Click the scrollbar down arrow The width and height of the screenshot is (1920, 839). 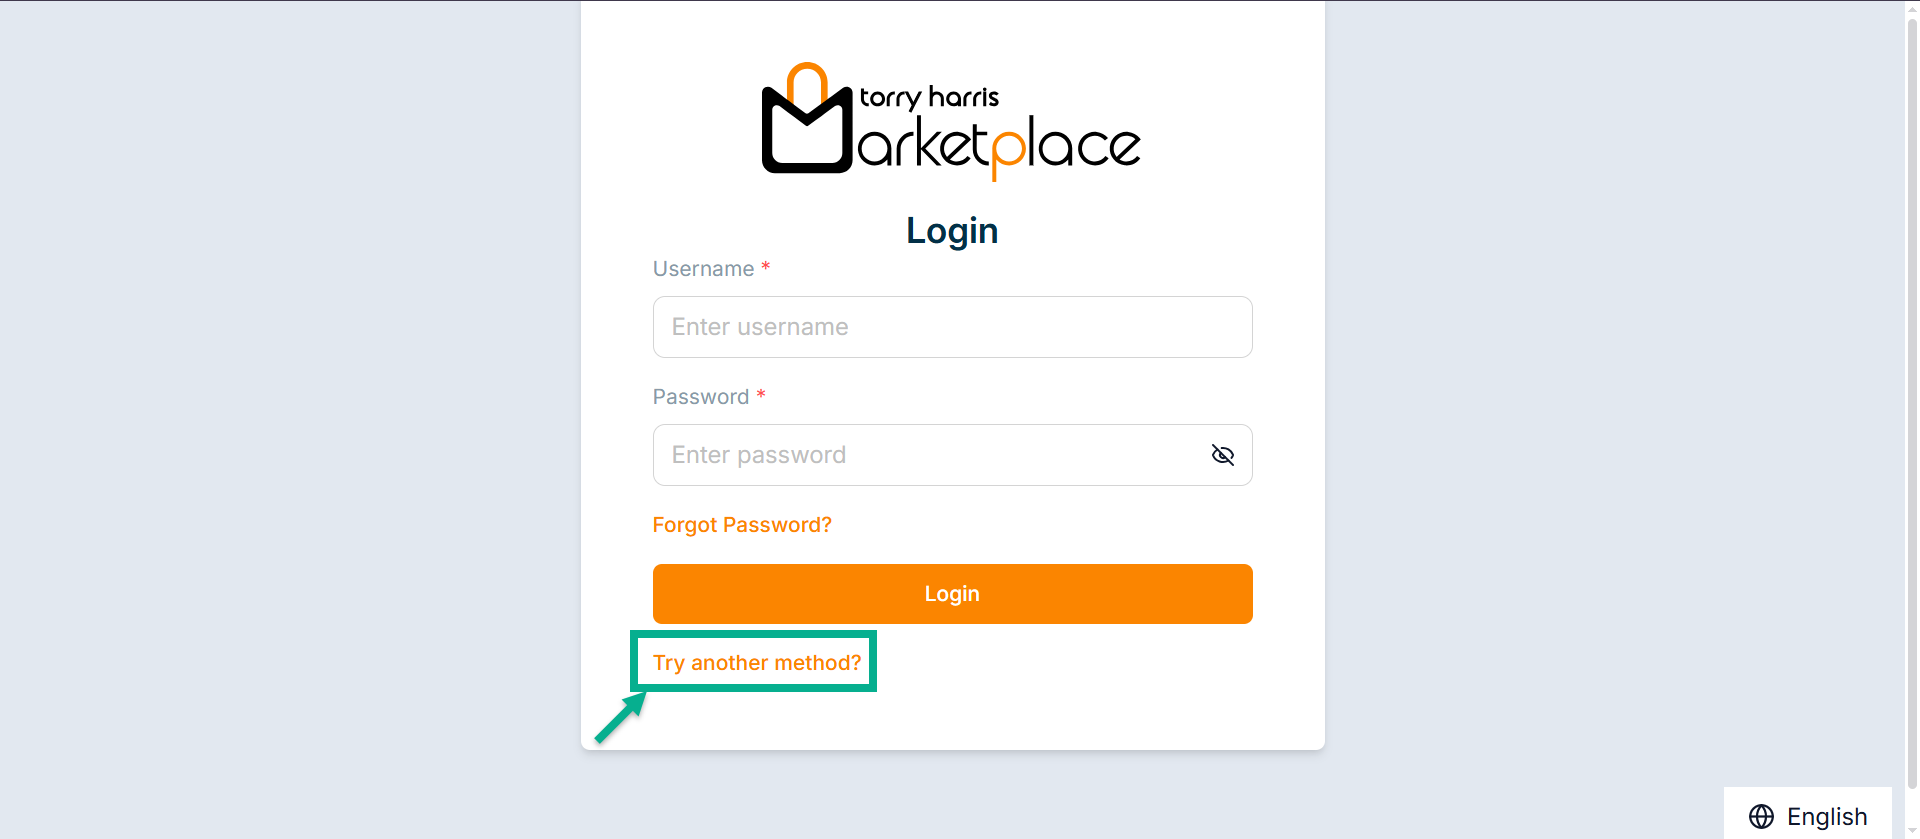click(x=1912, y=831)
